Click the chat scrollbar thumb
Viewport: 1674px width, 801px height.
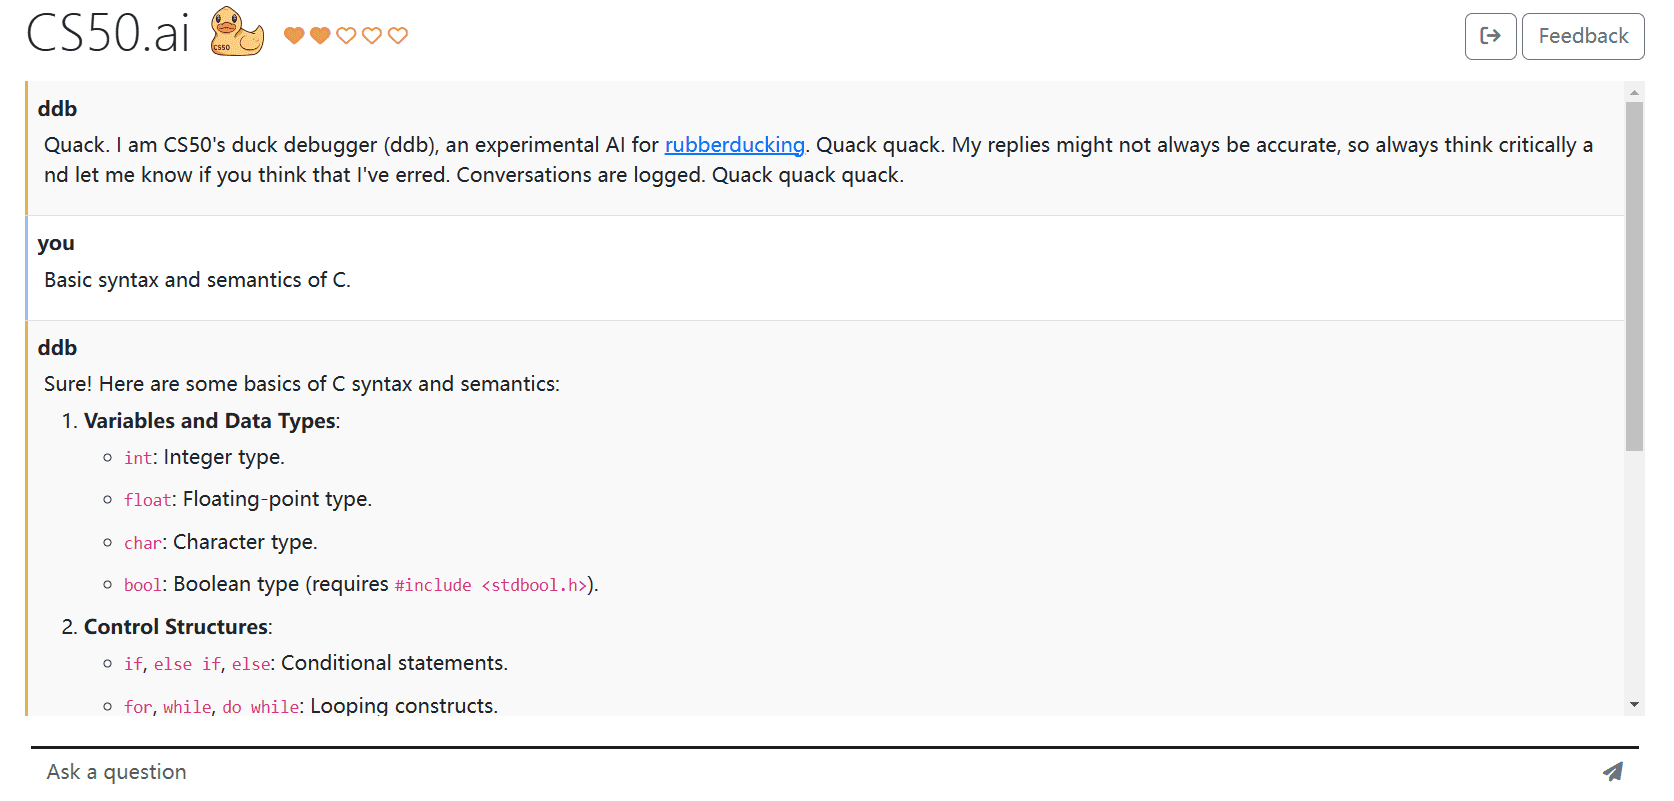(1635, 276)
